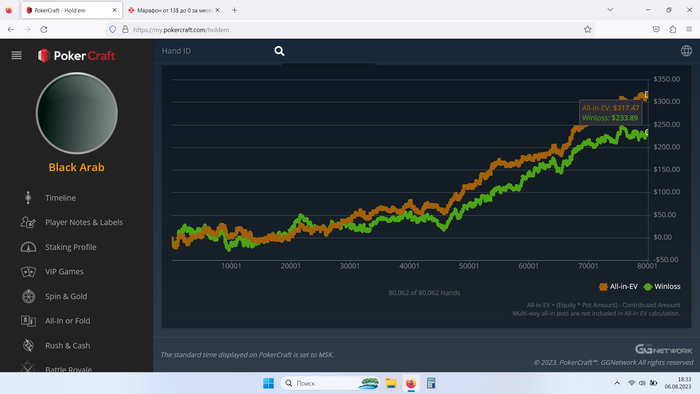Open All-In or Fold section
The width and height of the screenshot is (700, 394).
[x=67, y=321]
